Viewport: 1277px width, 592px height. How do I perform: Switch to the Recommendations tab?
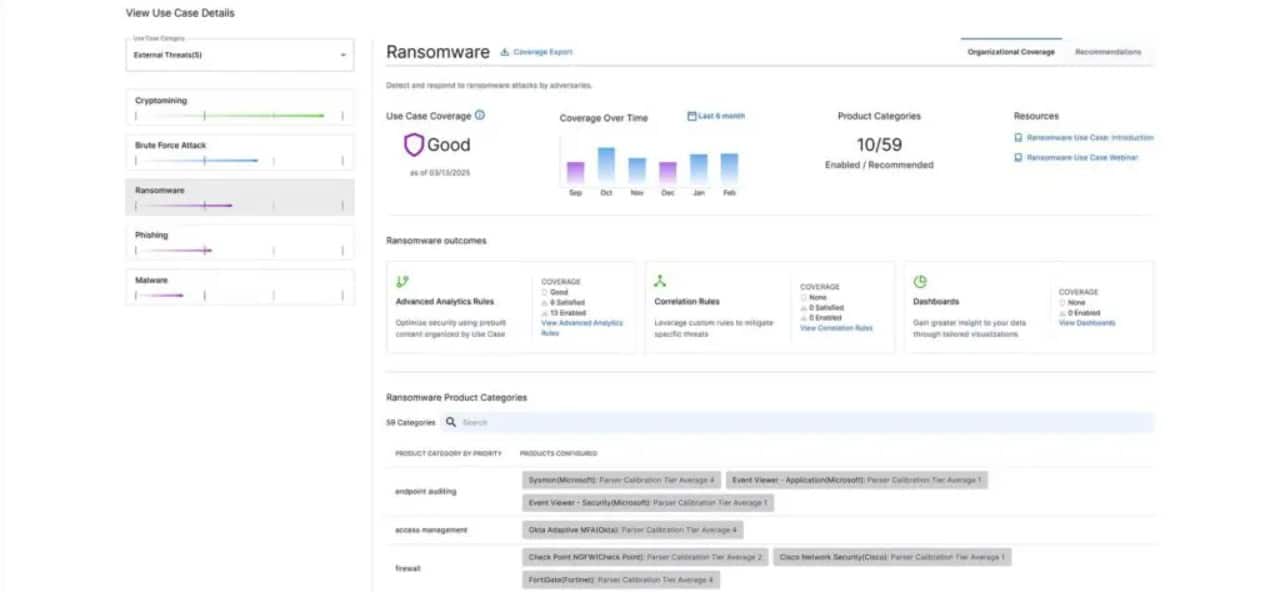[1107, 52]
